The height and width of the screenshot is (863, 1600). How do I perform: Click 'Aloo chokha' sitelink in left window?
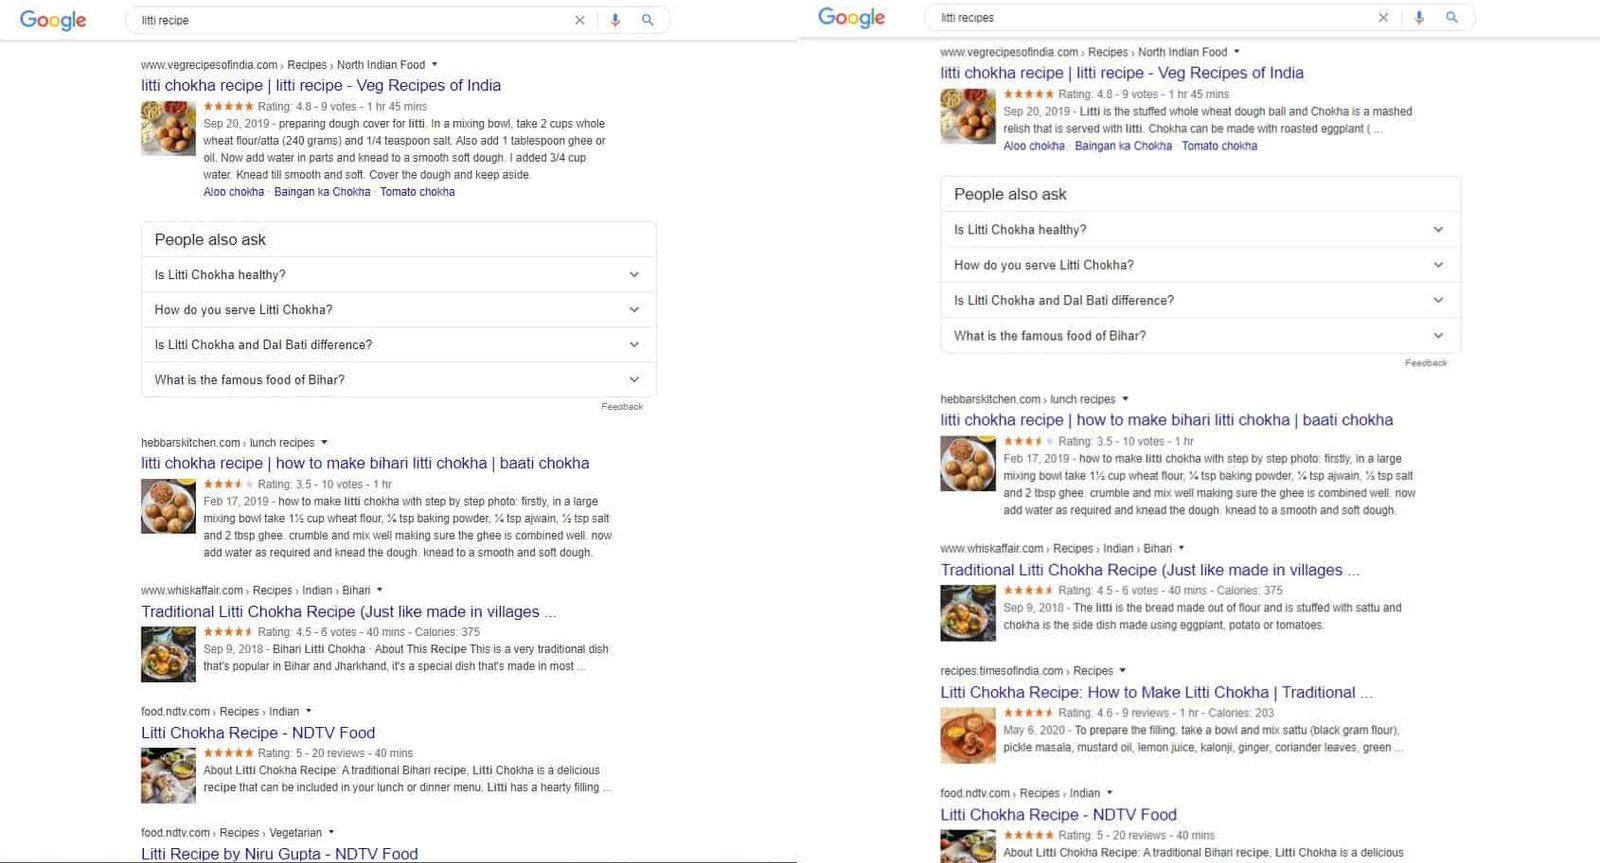(233, 192)
